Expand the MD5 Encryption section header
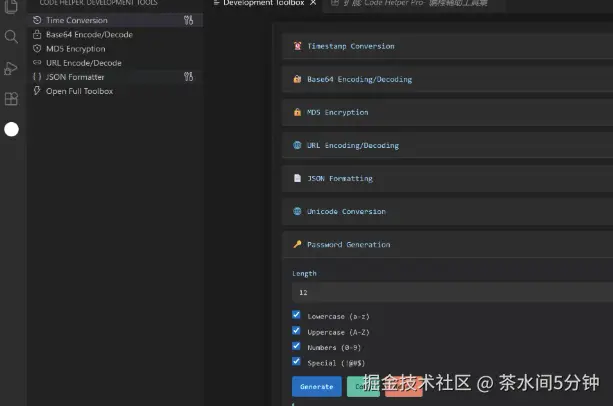The height and width of the screenshot is (406, 613). tap(448, 113)
